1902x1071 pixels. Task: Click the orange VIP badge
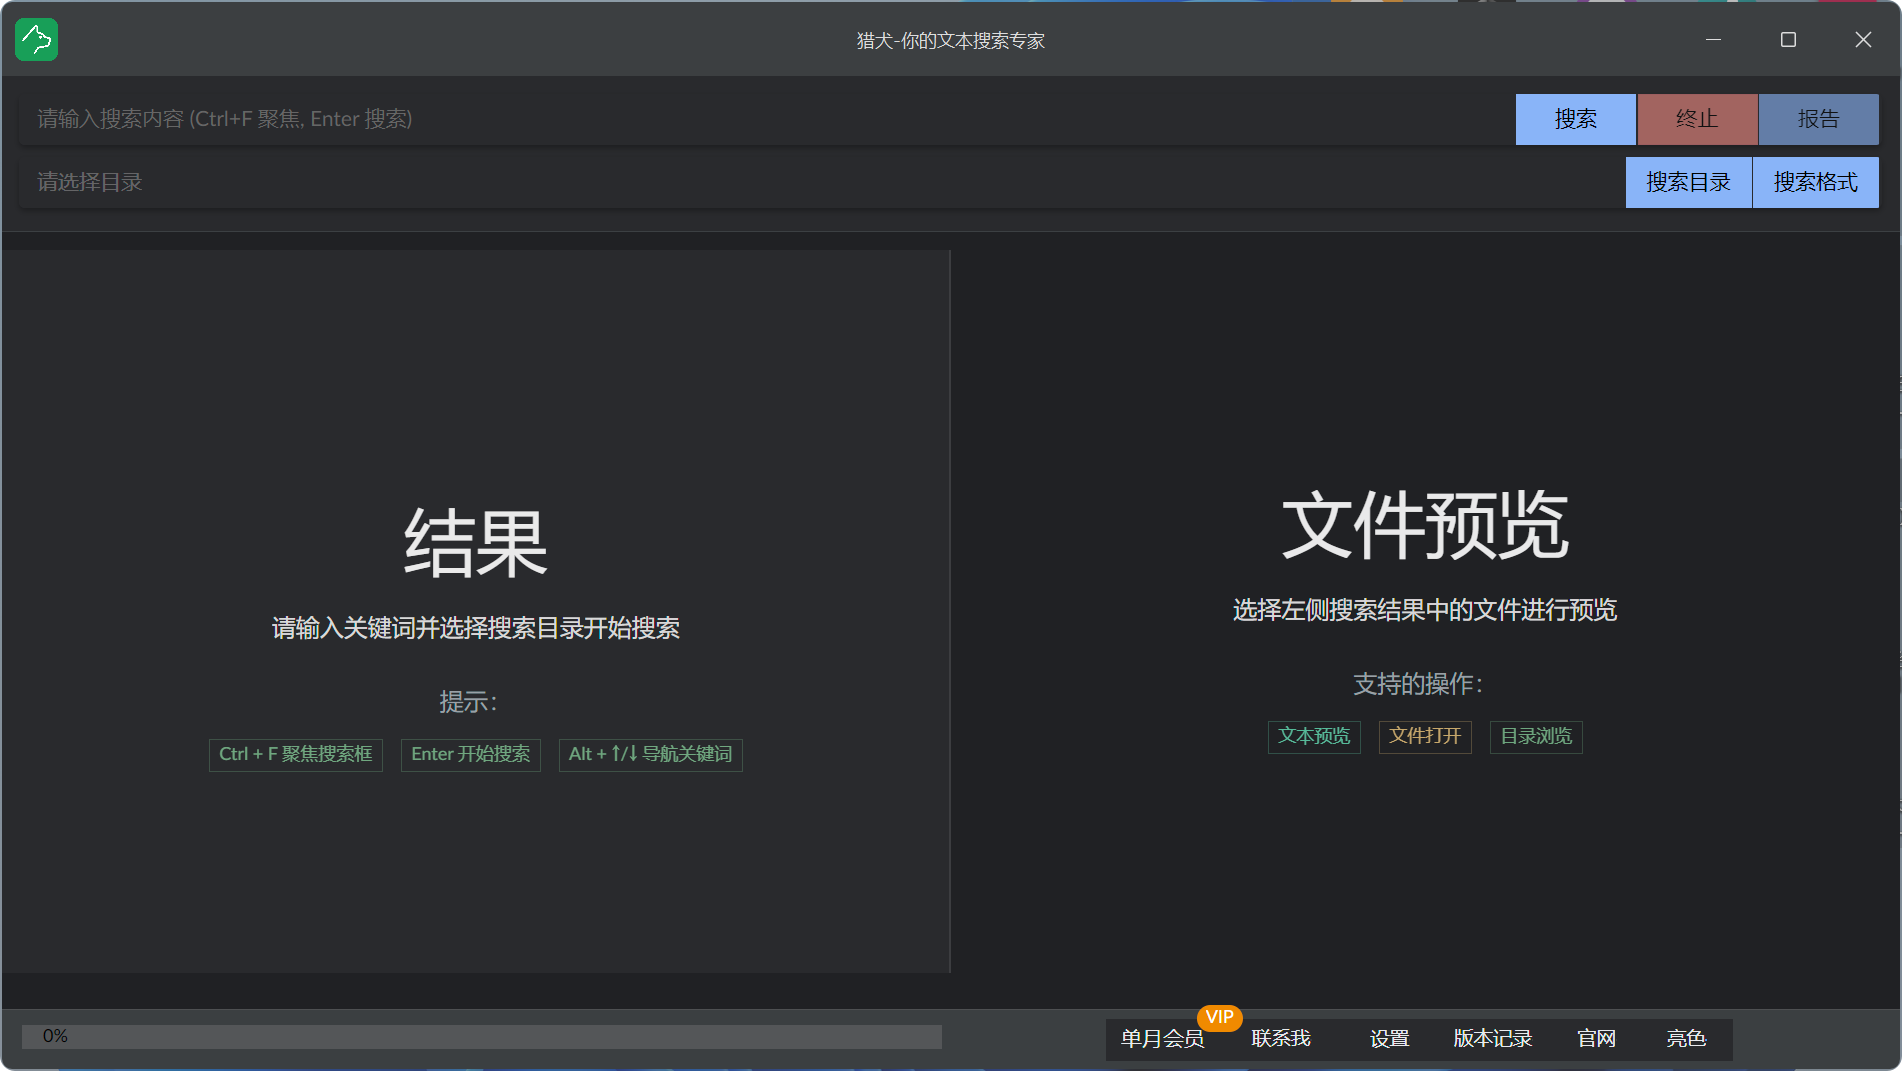tap(1219, 1017)
